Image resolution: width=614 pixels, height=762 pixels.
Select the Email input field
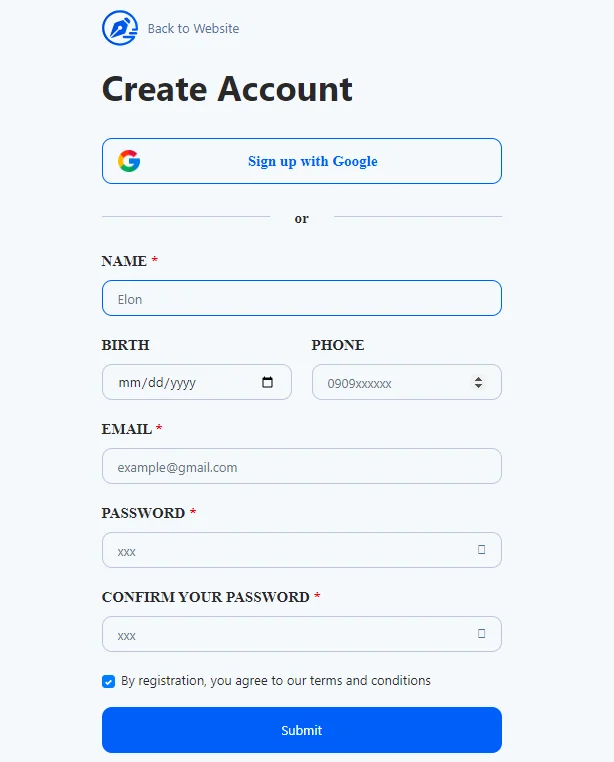[x=301, y=466]
